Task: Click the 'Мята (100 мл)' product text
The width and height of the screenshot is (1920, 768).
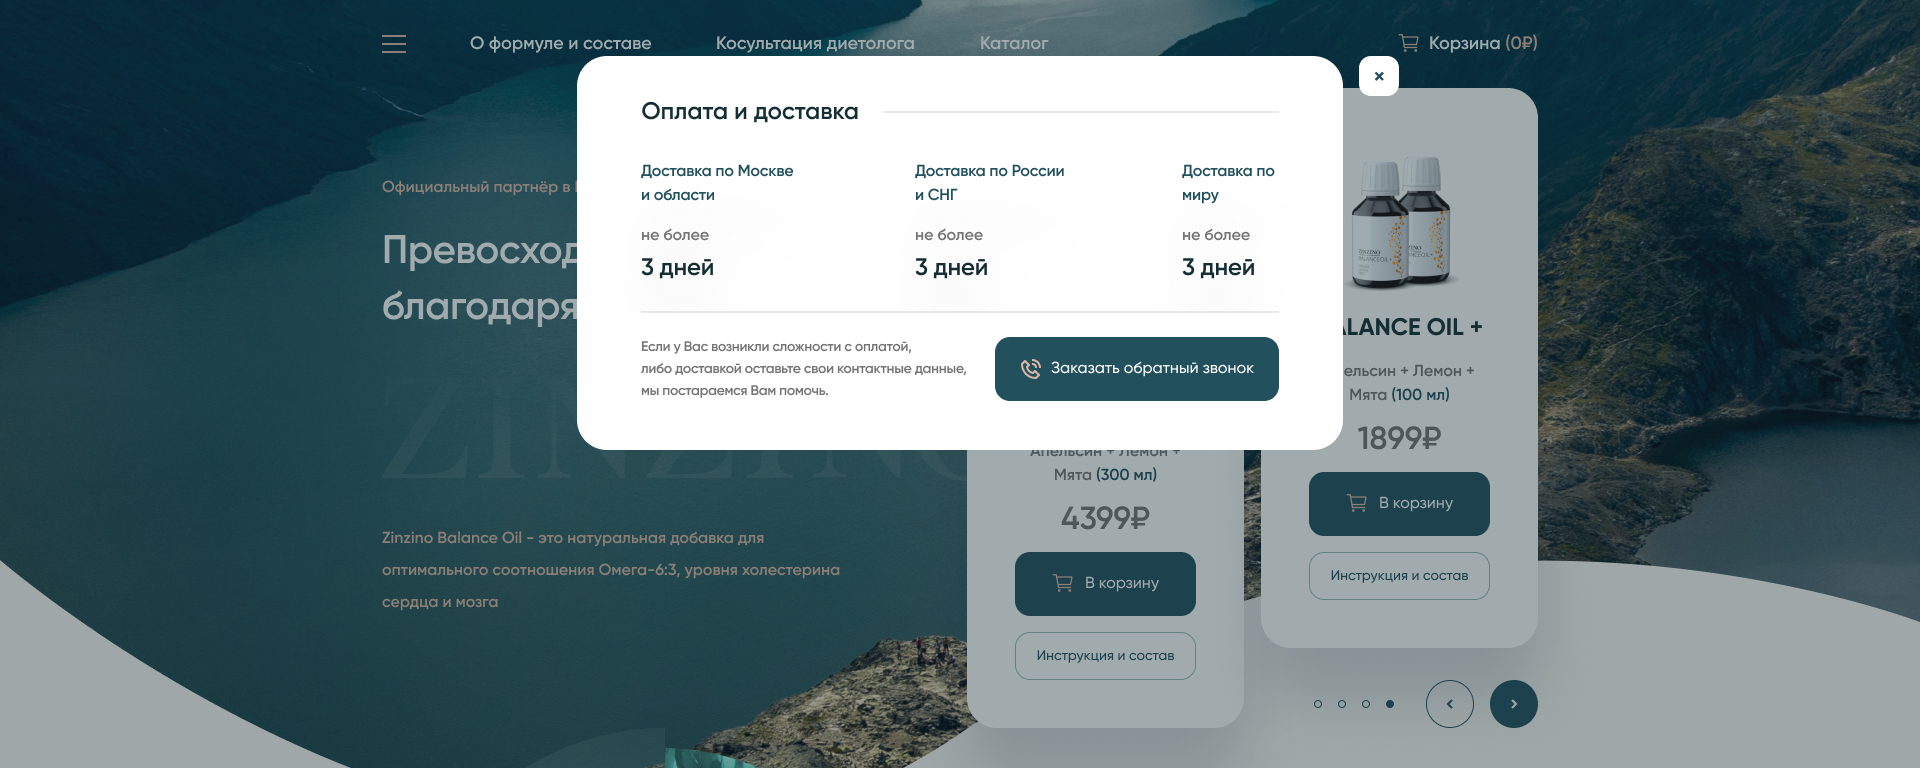Action: [1399, 395]
